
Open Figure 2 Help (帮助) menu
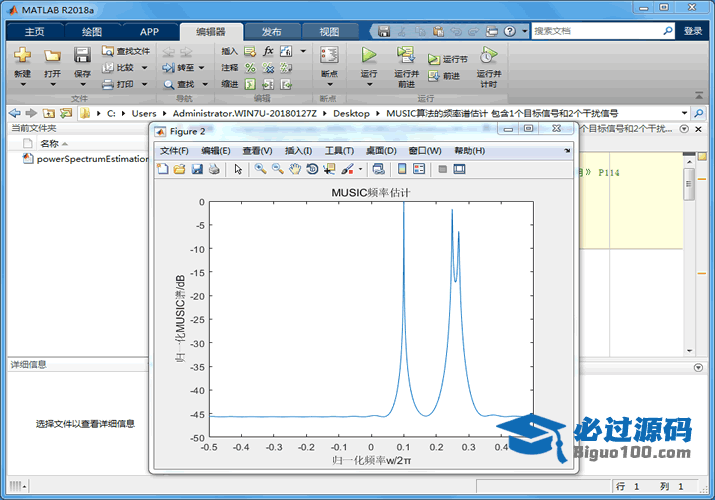469,151
